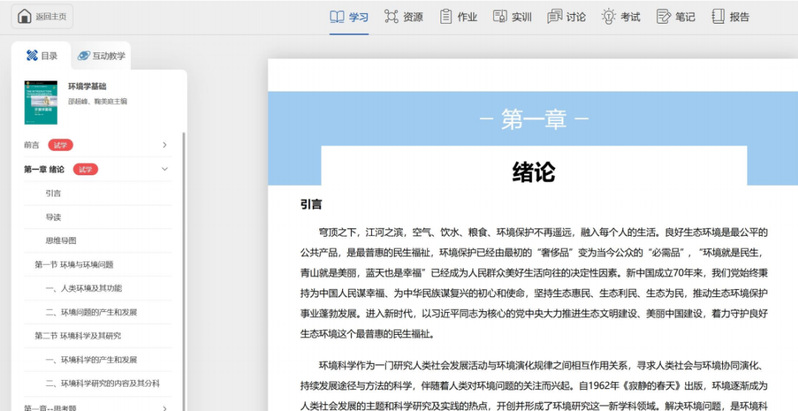798x411 pixels.
Task: Click the planet icon on 互动教学 tab
Action: click(x=83, y=56)
